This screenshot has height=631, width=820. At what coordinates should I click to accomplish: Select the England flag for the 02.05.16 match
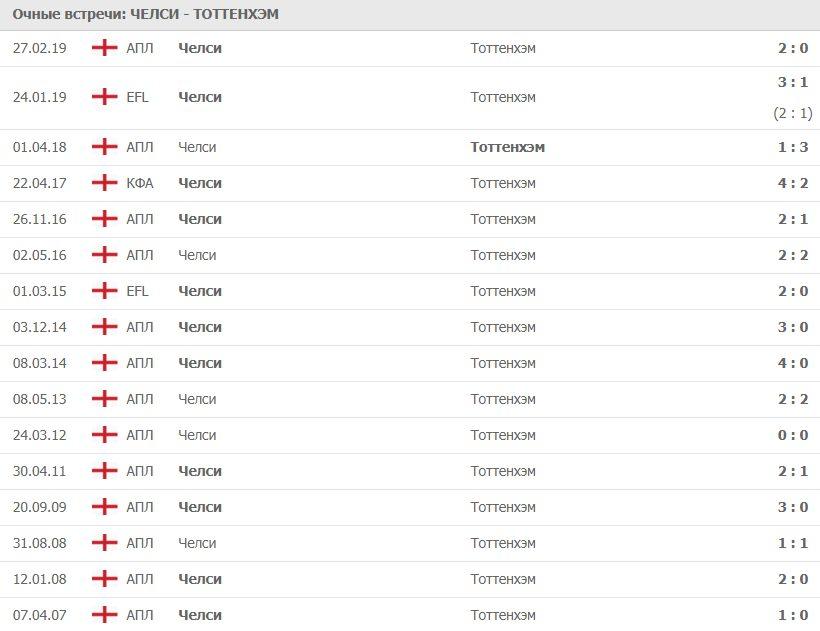(x=104, y=255)
